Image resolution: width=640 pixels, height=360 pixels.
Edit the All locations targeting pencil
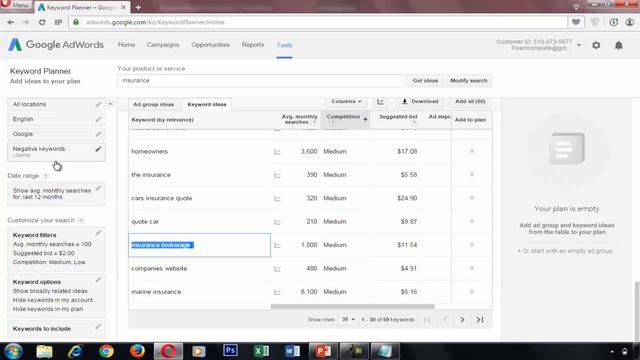pos(98,104)
